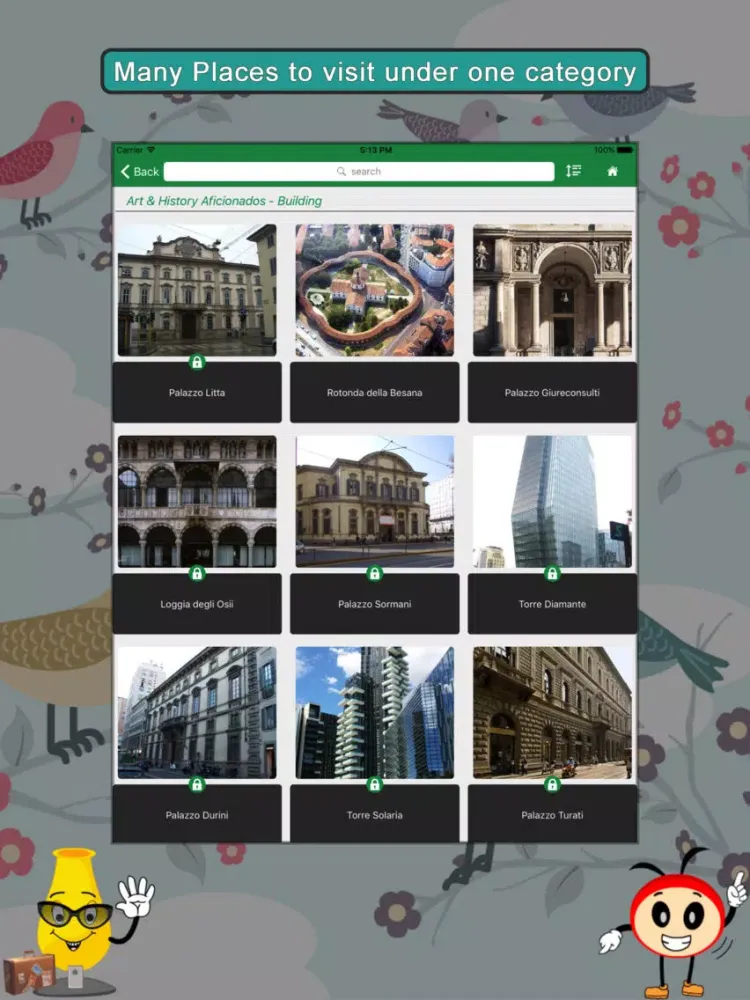Select the Torre Diamante label
Screen dimensions: 750x1000
pyautogui.click(x=552, y=603)
